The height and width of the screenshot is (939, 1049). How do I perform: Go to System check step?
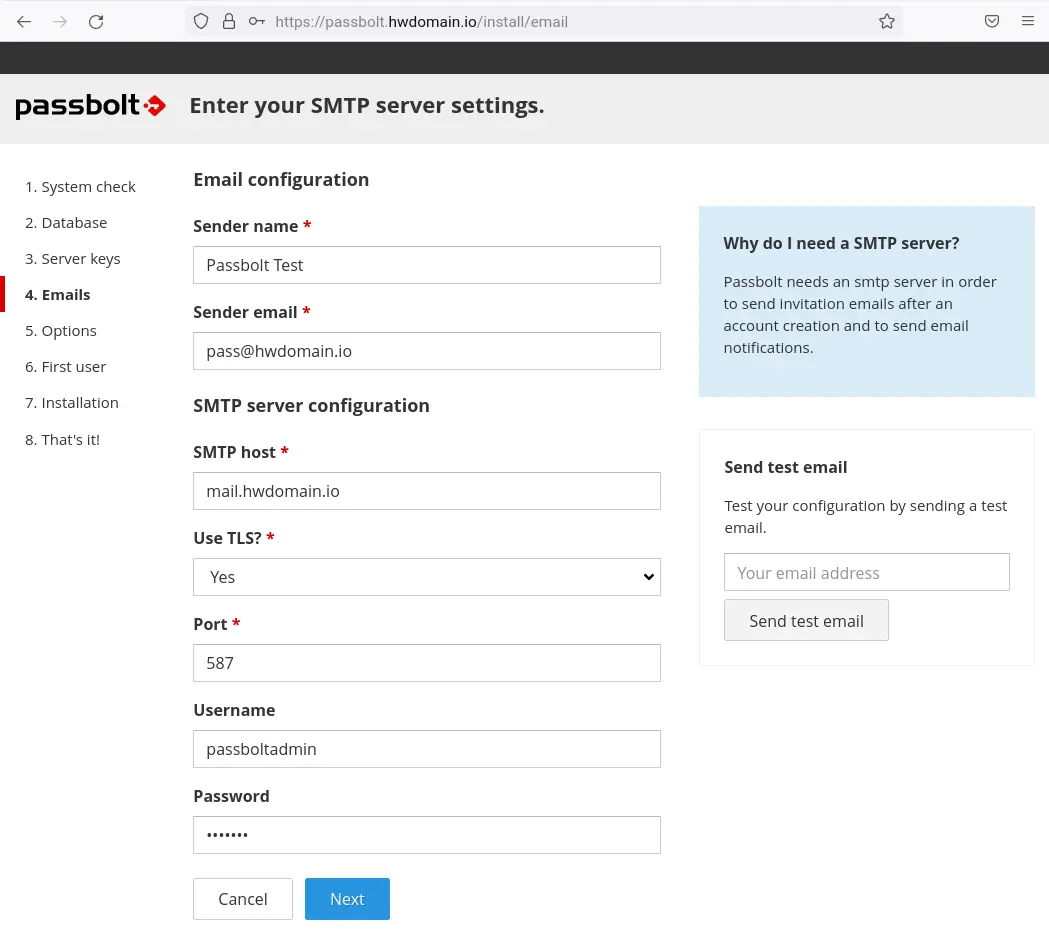click(80, 187)
